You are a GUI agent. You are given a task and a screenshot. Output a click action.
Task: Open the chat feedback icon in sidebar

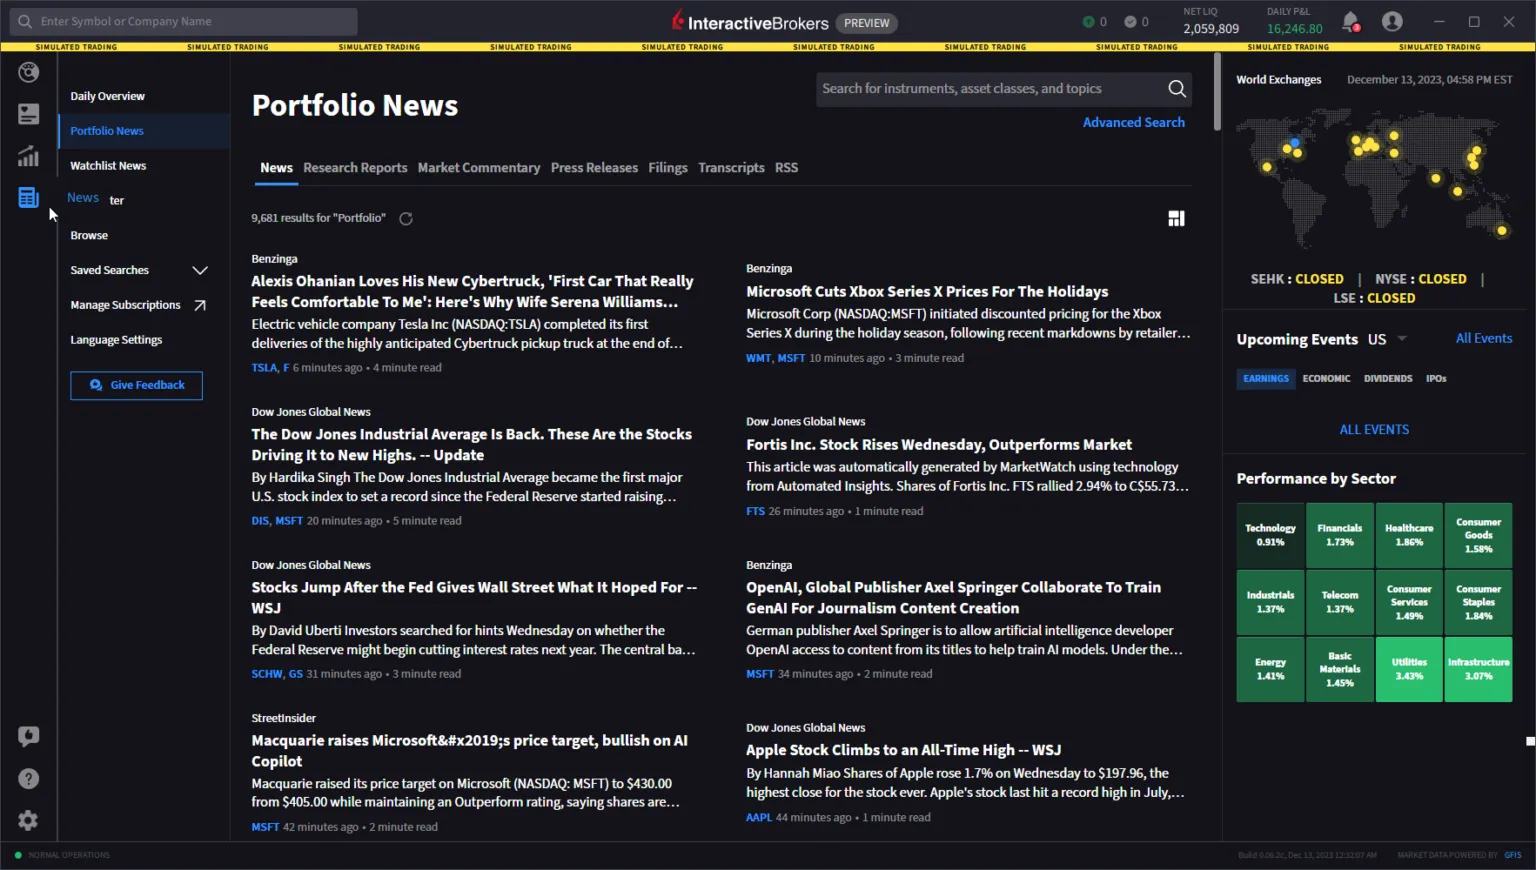click(28, 737)
